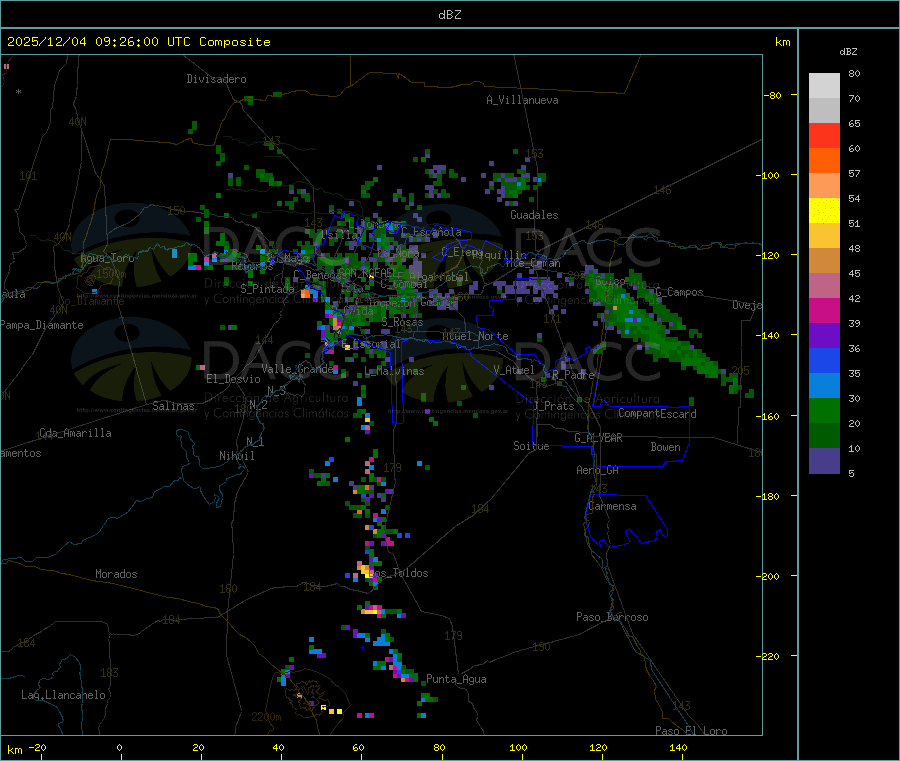Image resolution: width=900 pixels, height=761 pixels.
Task: Click the Soitue map label
Action: pos(531,446)
